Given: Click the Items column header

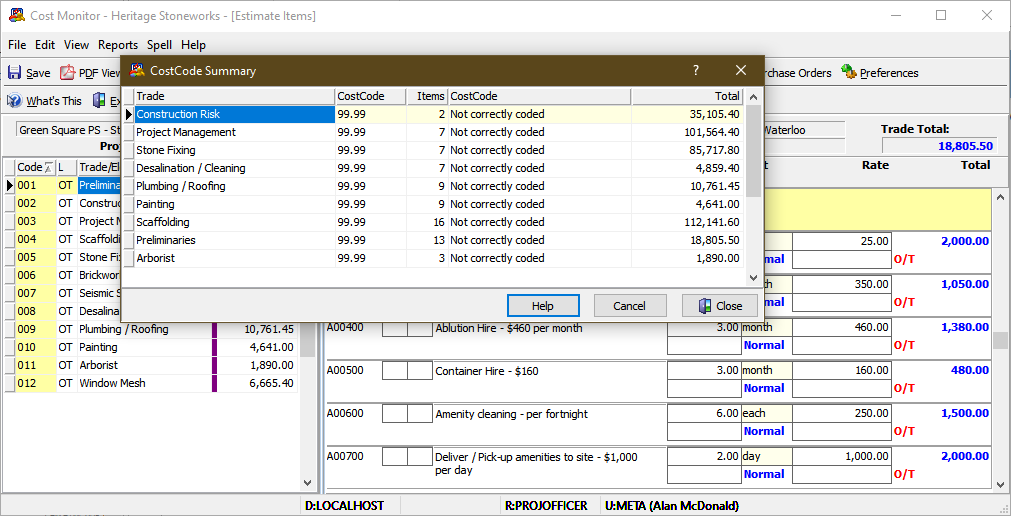Looking at the screenshot, I should [x=427, y=96].
